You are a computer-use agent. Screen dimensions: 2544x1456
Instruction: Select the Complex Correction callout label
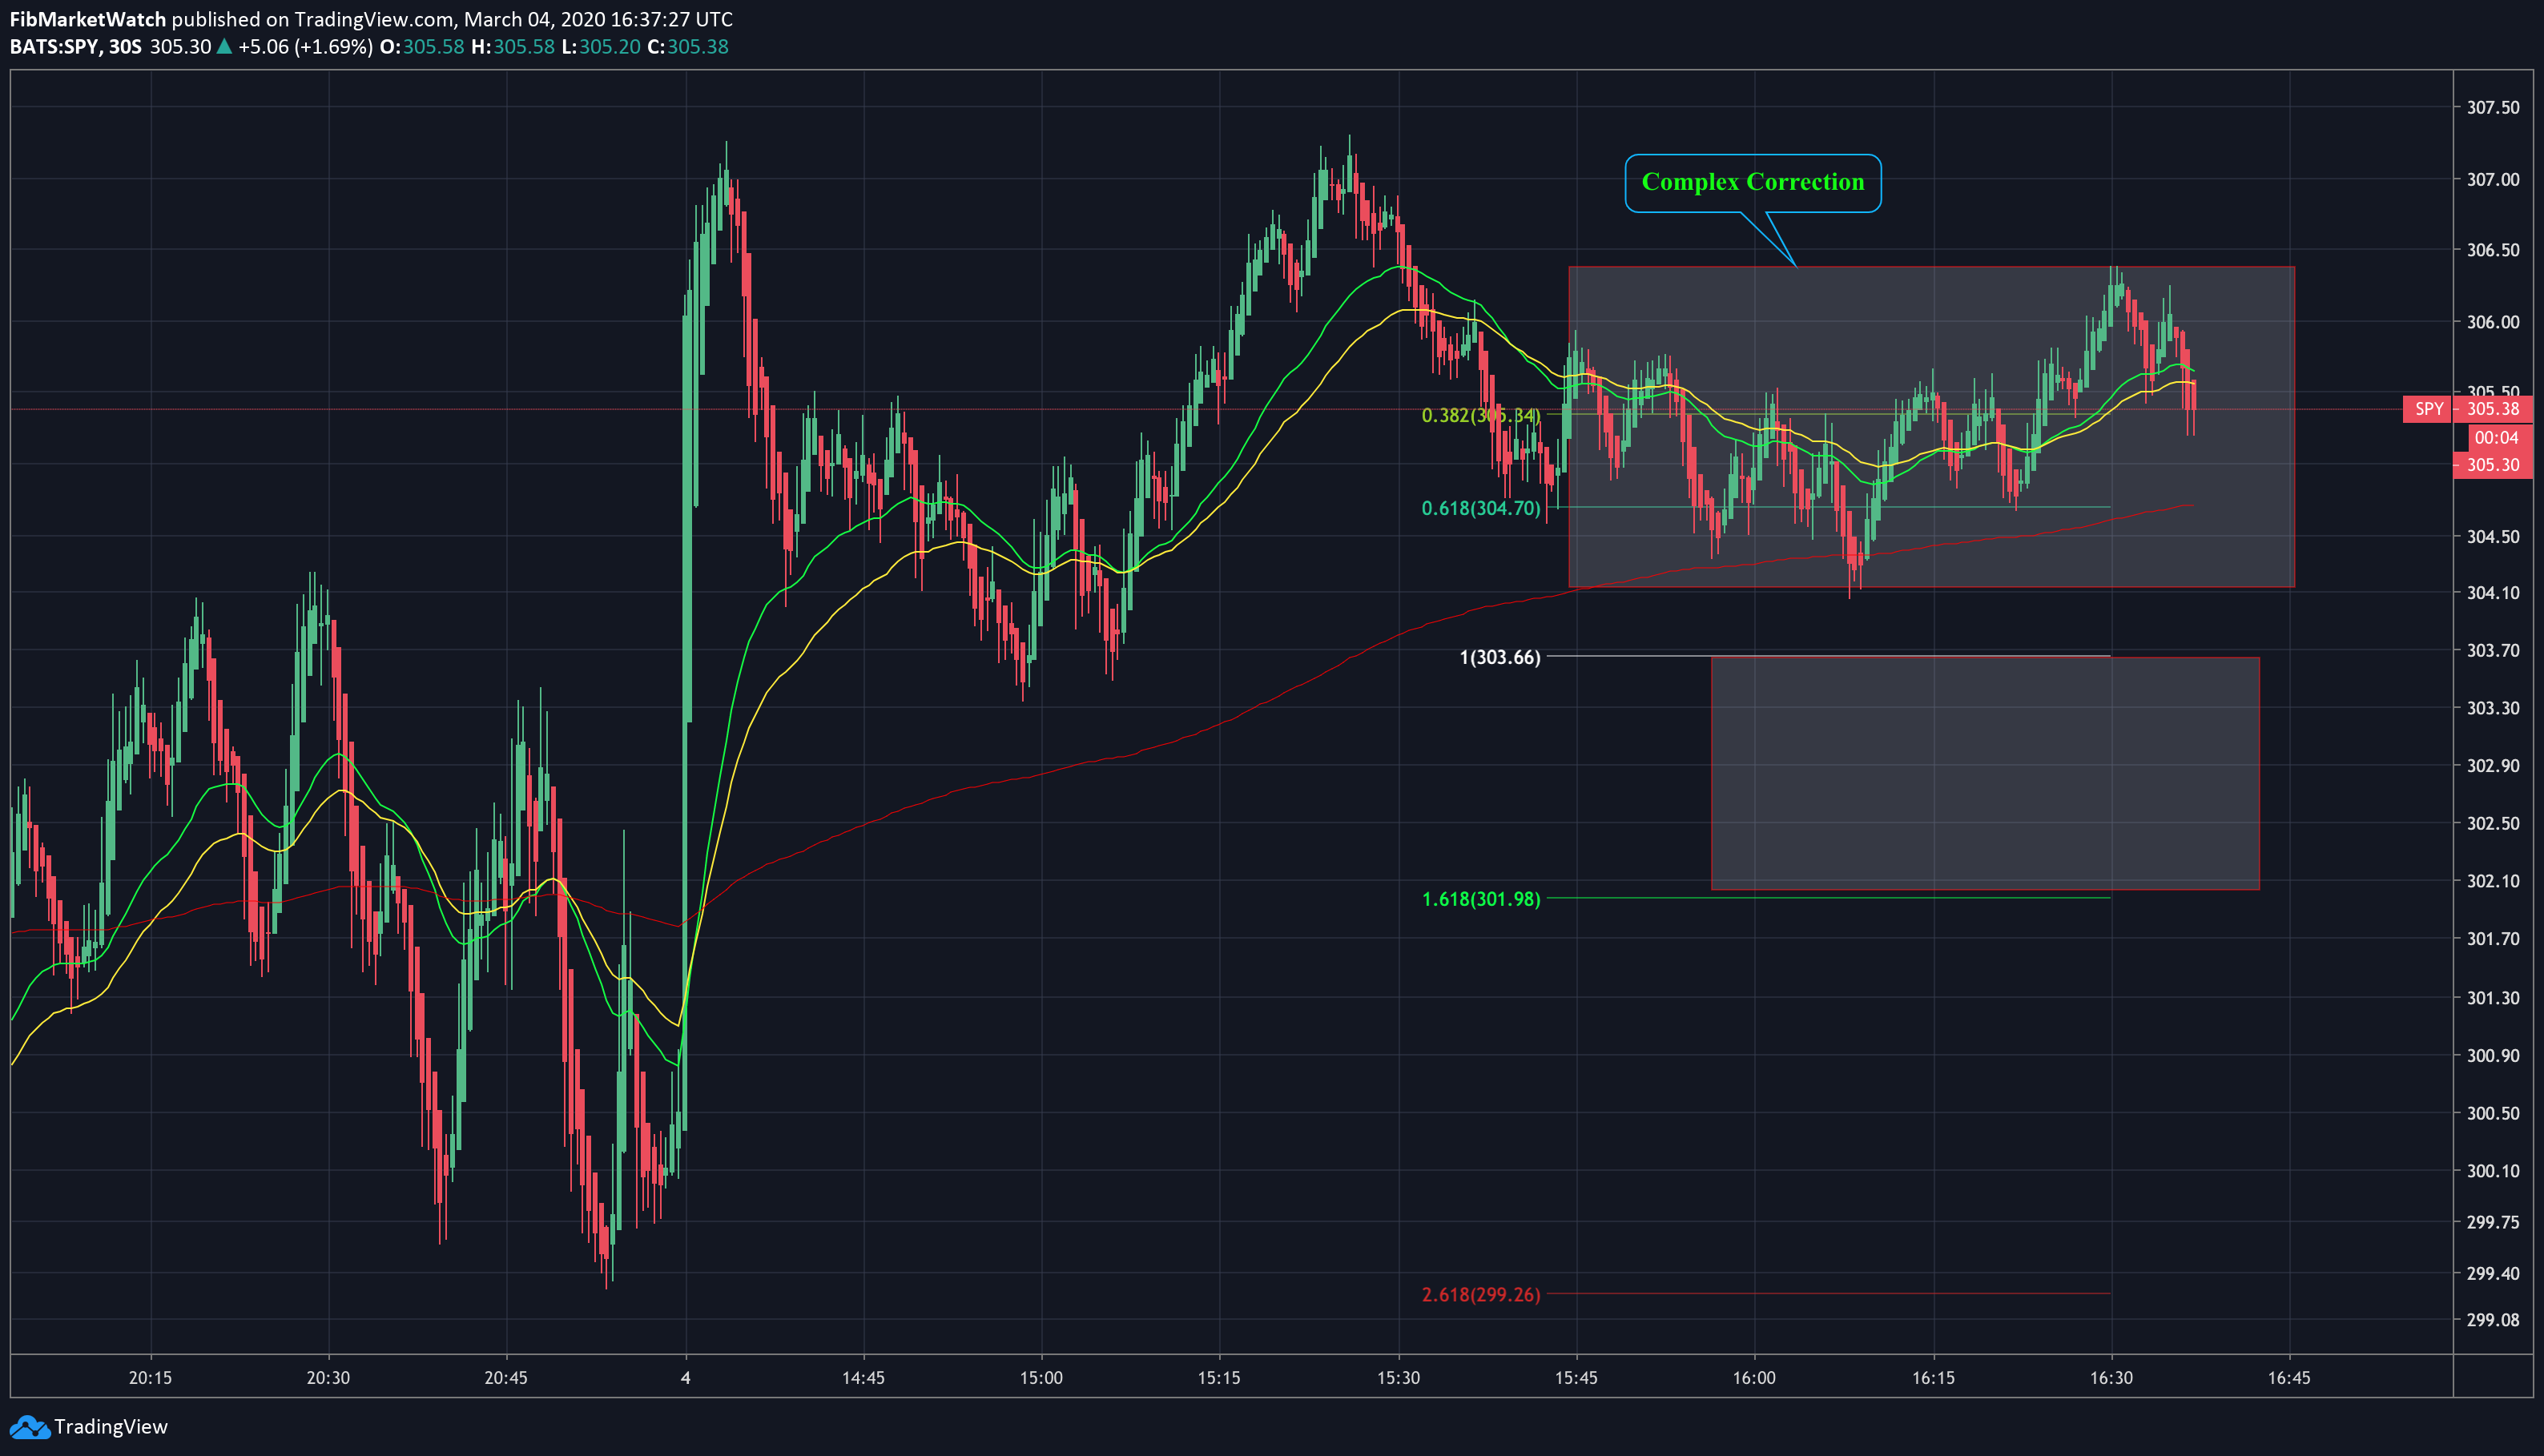tap(1753, 182)
